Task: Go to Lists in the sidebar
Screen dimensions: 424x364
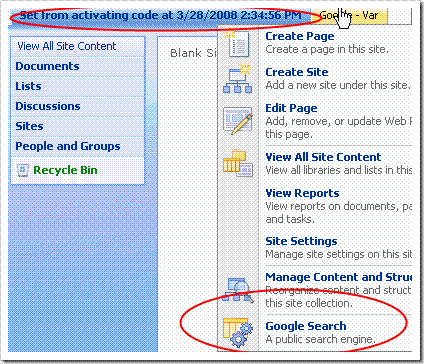Action: 28,86
